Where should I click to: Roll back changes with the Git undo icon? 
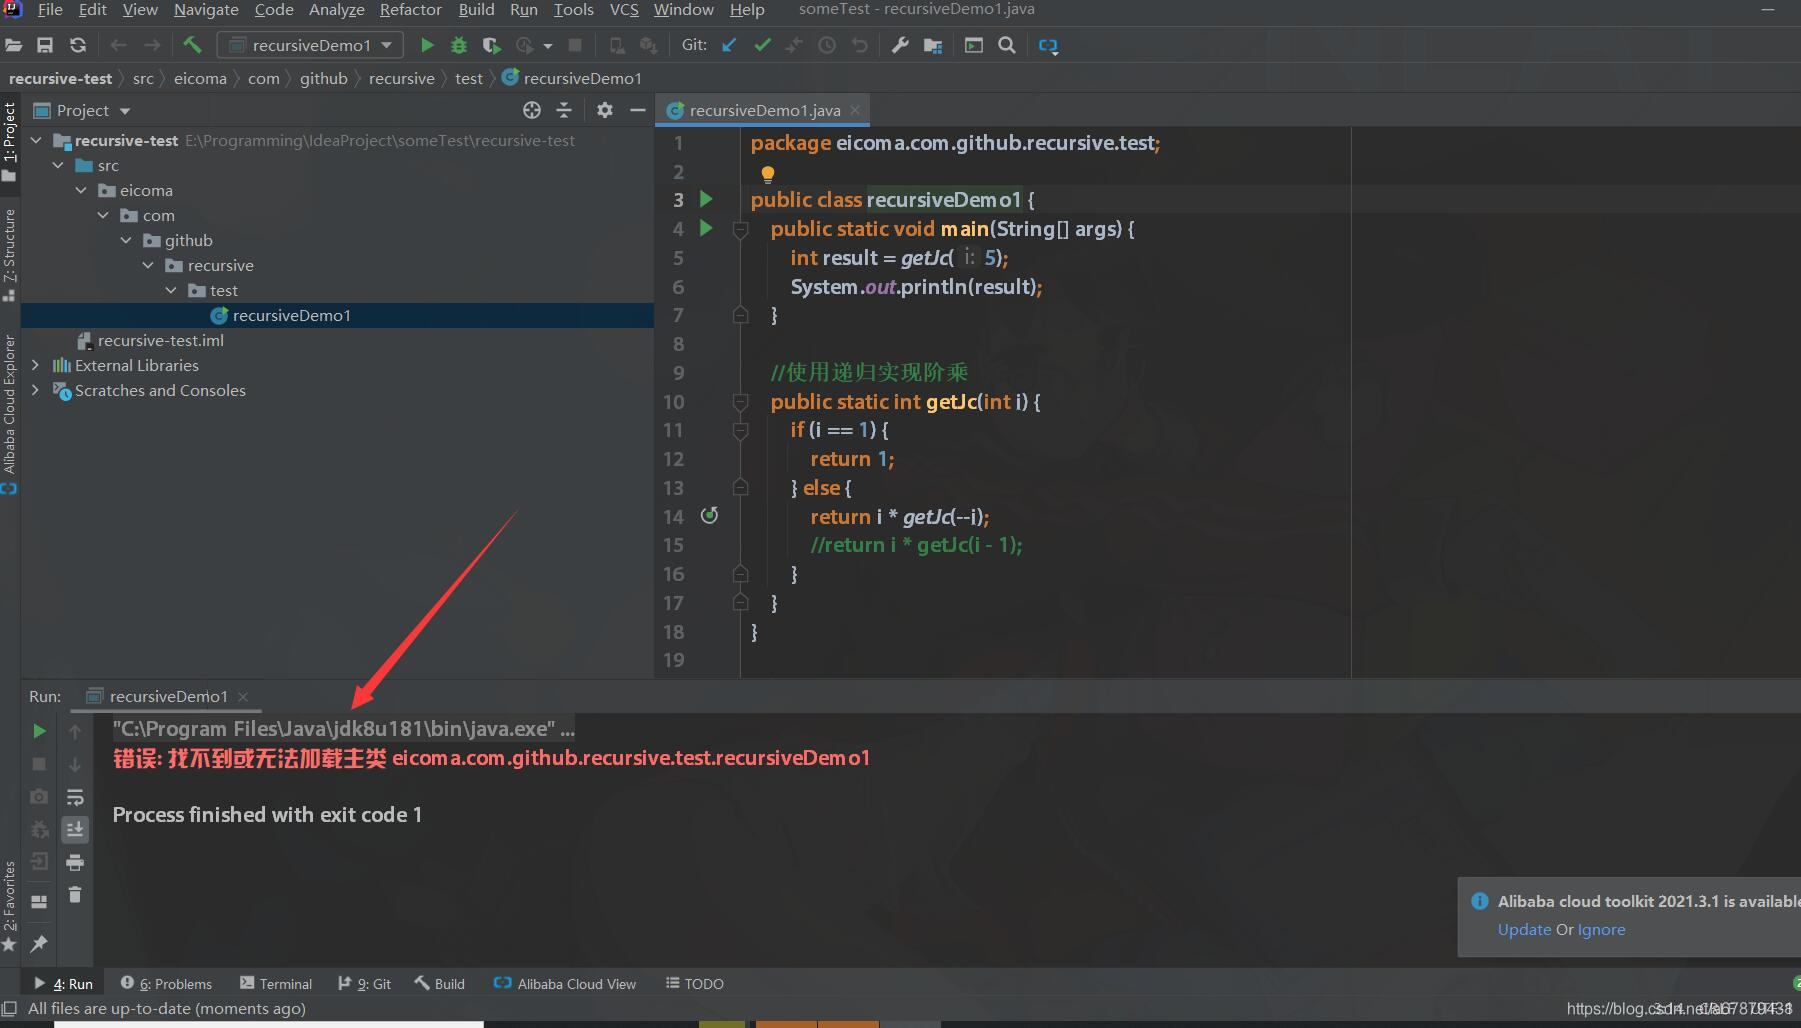(859, 45)
